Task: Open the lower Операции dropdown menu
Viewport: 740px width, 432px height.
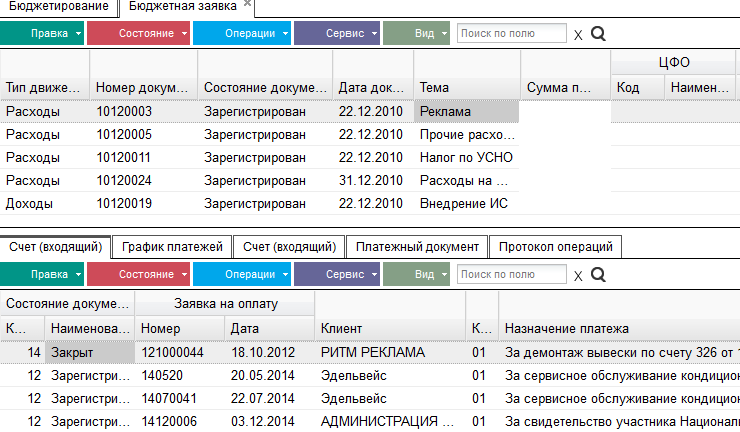Action: point(242,274)
